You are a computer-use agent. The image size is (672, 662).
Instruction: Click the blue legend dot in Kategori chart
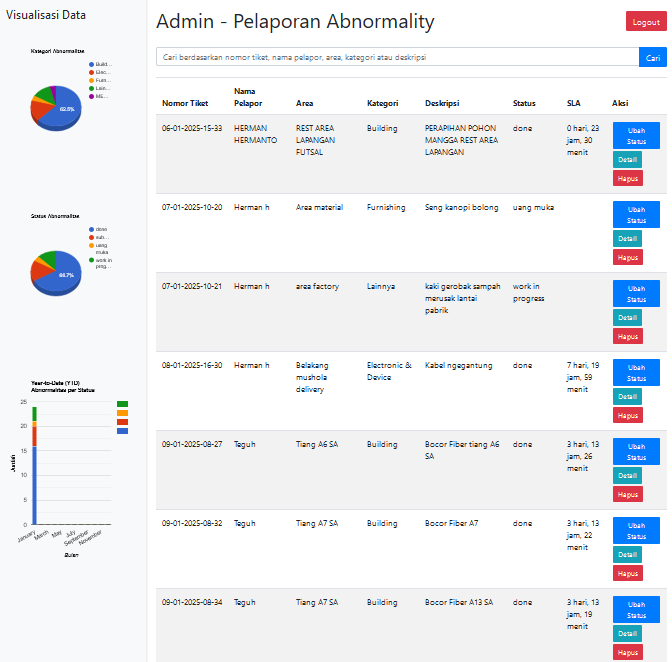coord(92,64)
